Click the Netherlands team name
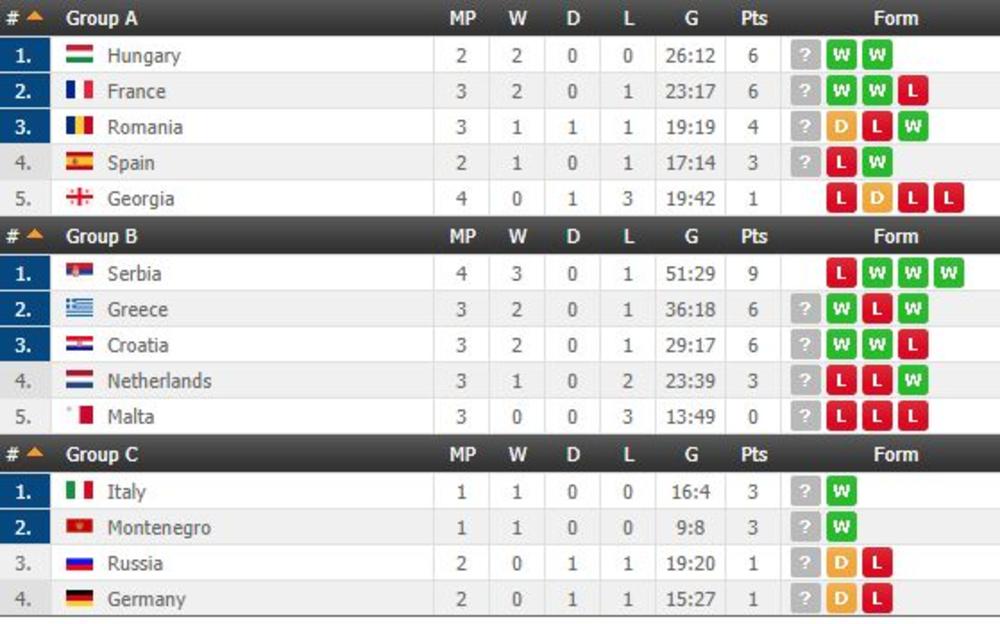Image resolution: width=1000 pixels, height=624 pixels. point(159,381)
